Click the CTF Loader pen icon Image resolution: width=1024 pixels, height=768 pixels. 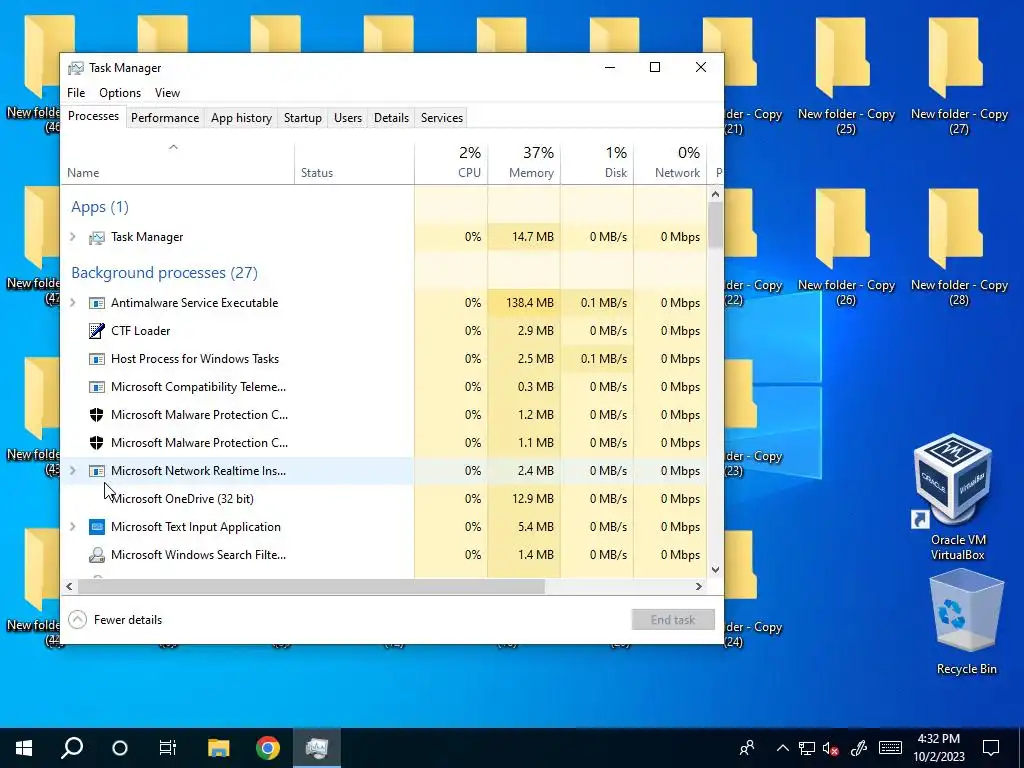pos(97,331)
